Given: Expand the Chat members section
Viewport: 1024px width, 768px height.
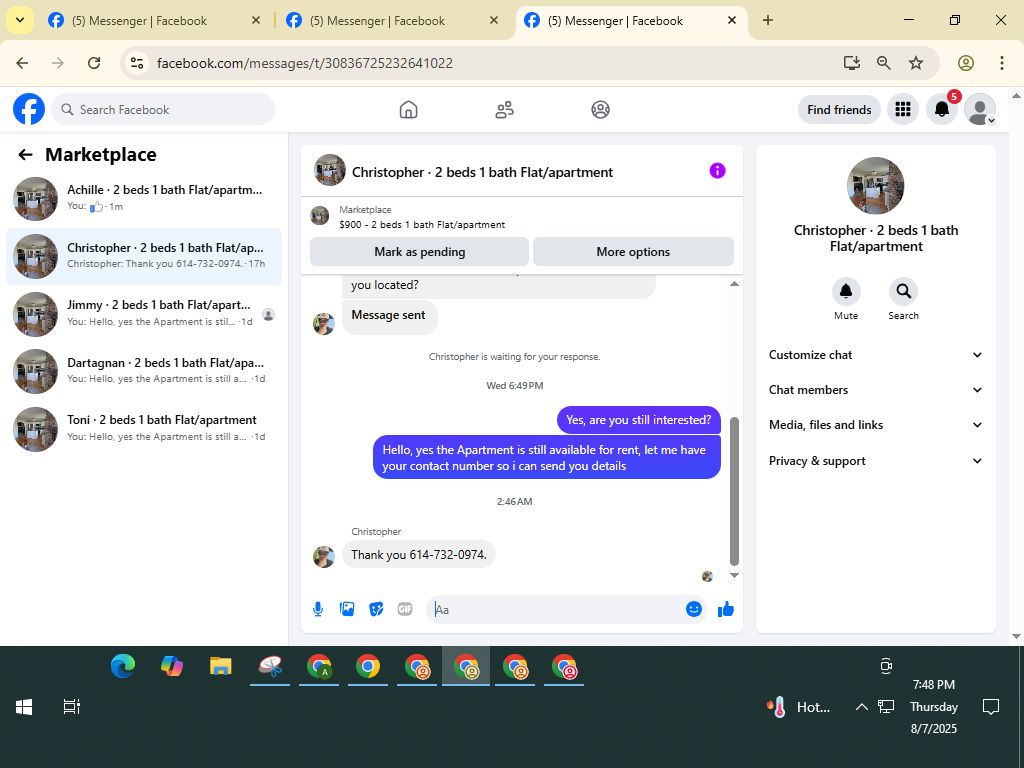Looking at the screenshot, I should tap(876, 390).
